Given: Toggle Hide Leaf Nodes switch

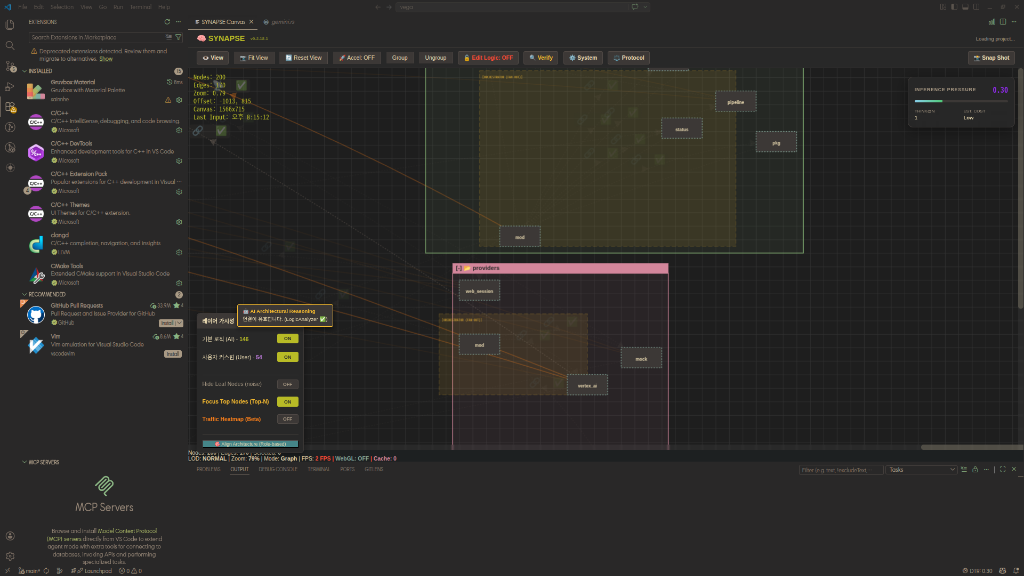Looking at the screenshot, I should point(287,384).
